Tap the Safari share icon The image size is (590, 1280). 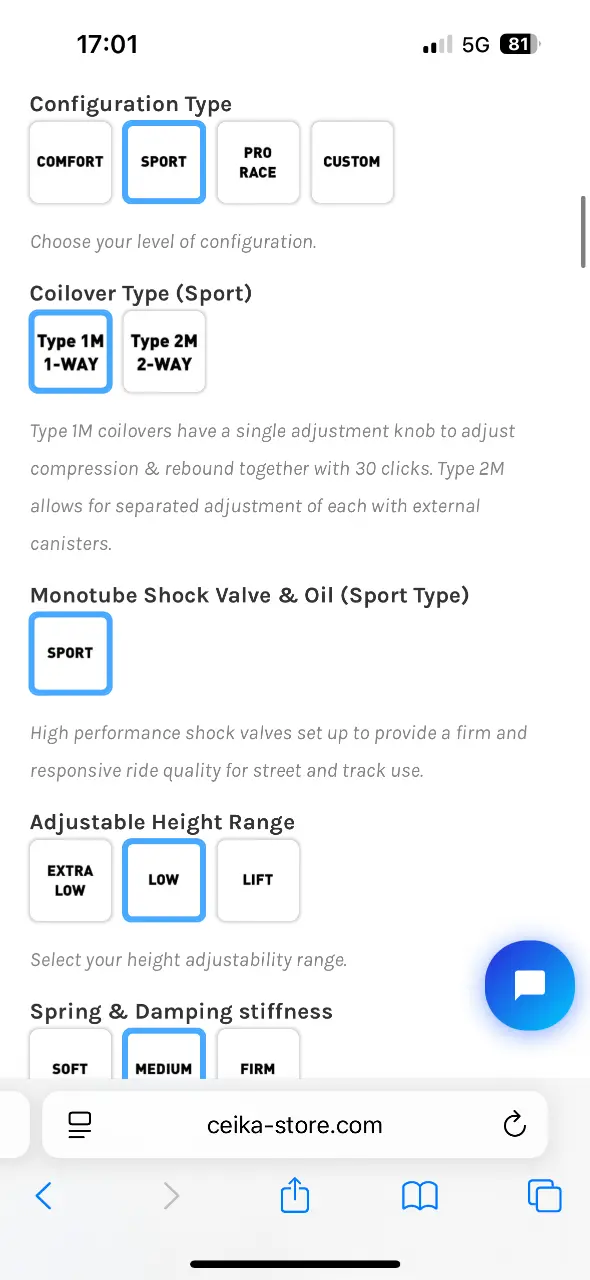[295, 1195]
